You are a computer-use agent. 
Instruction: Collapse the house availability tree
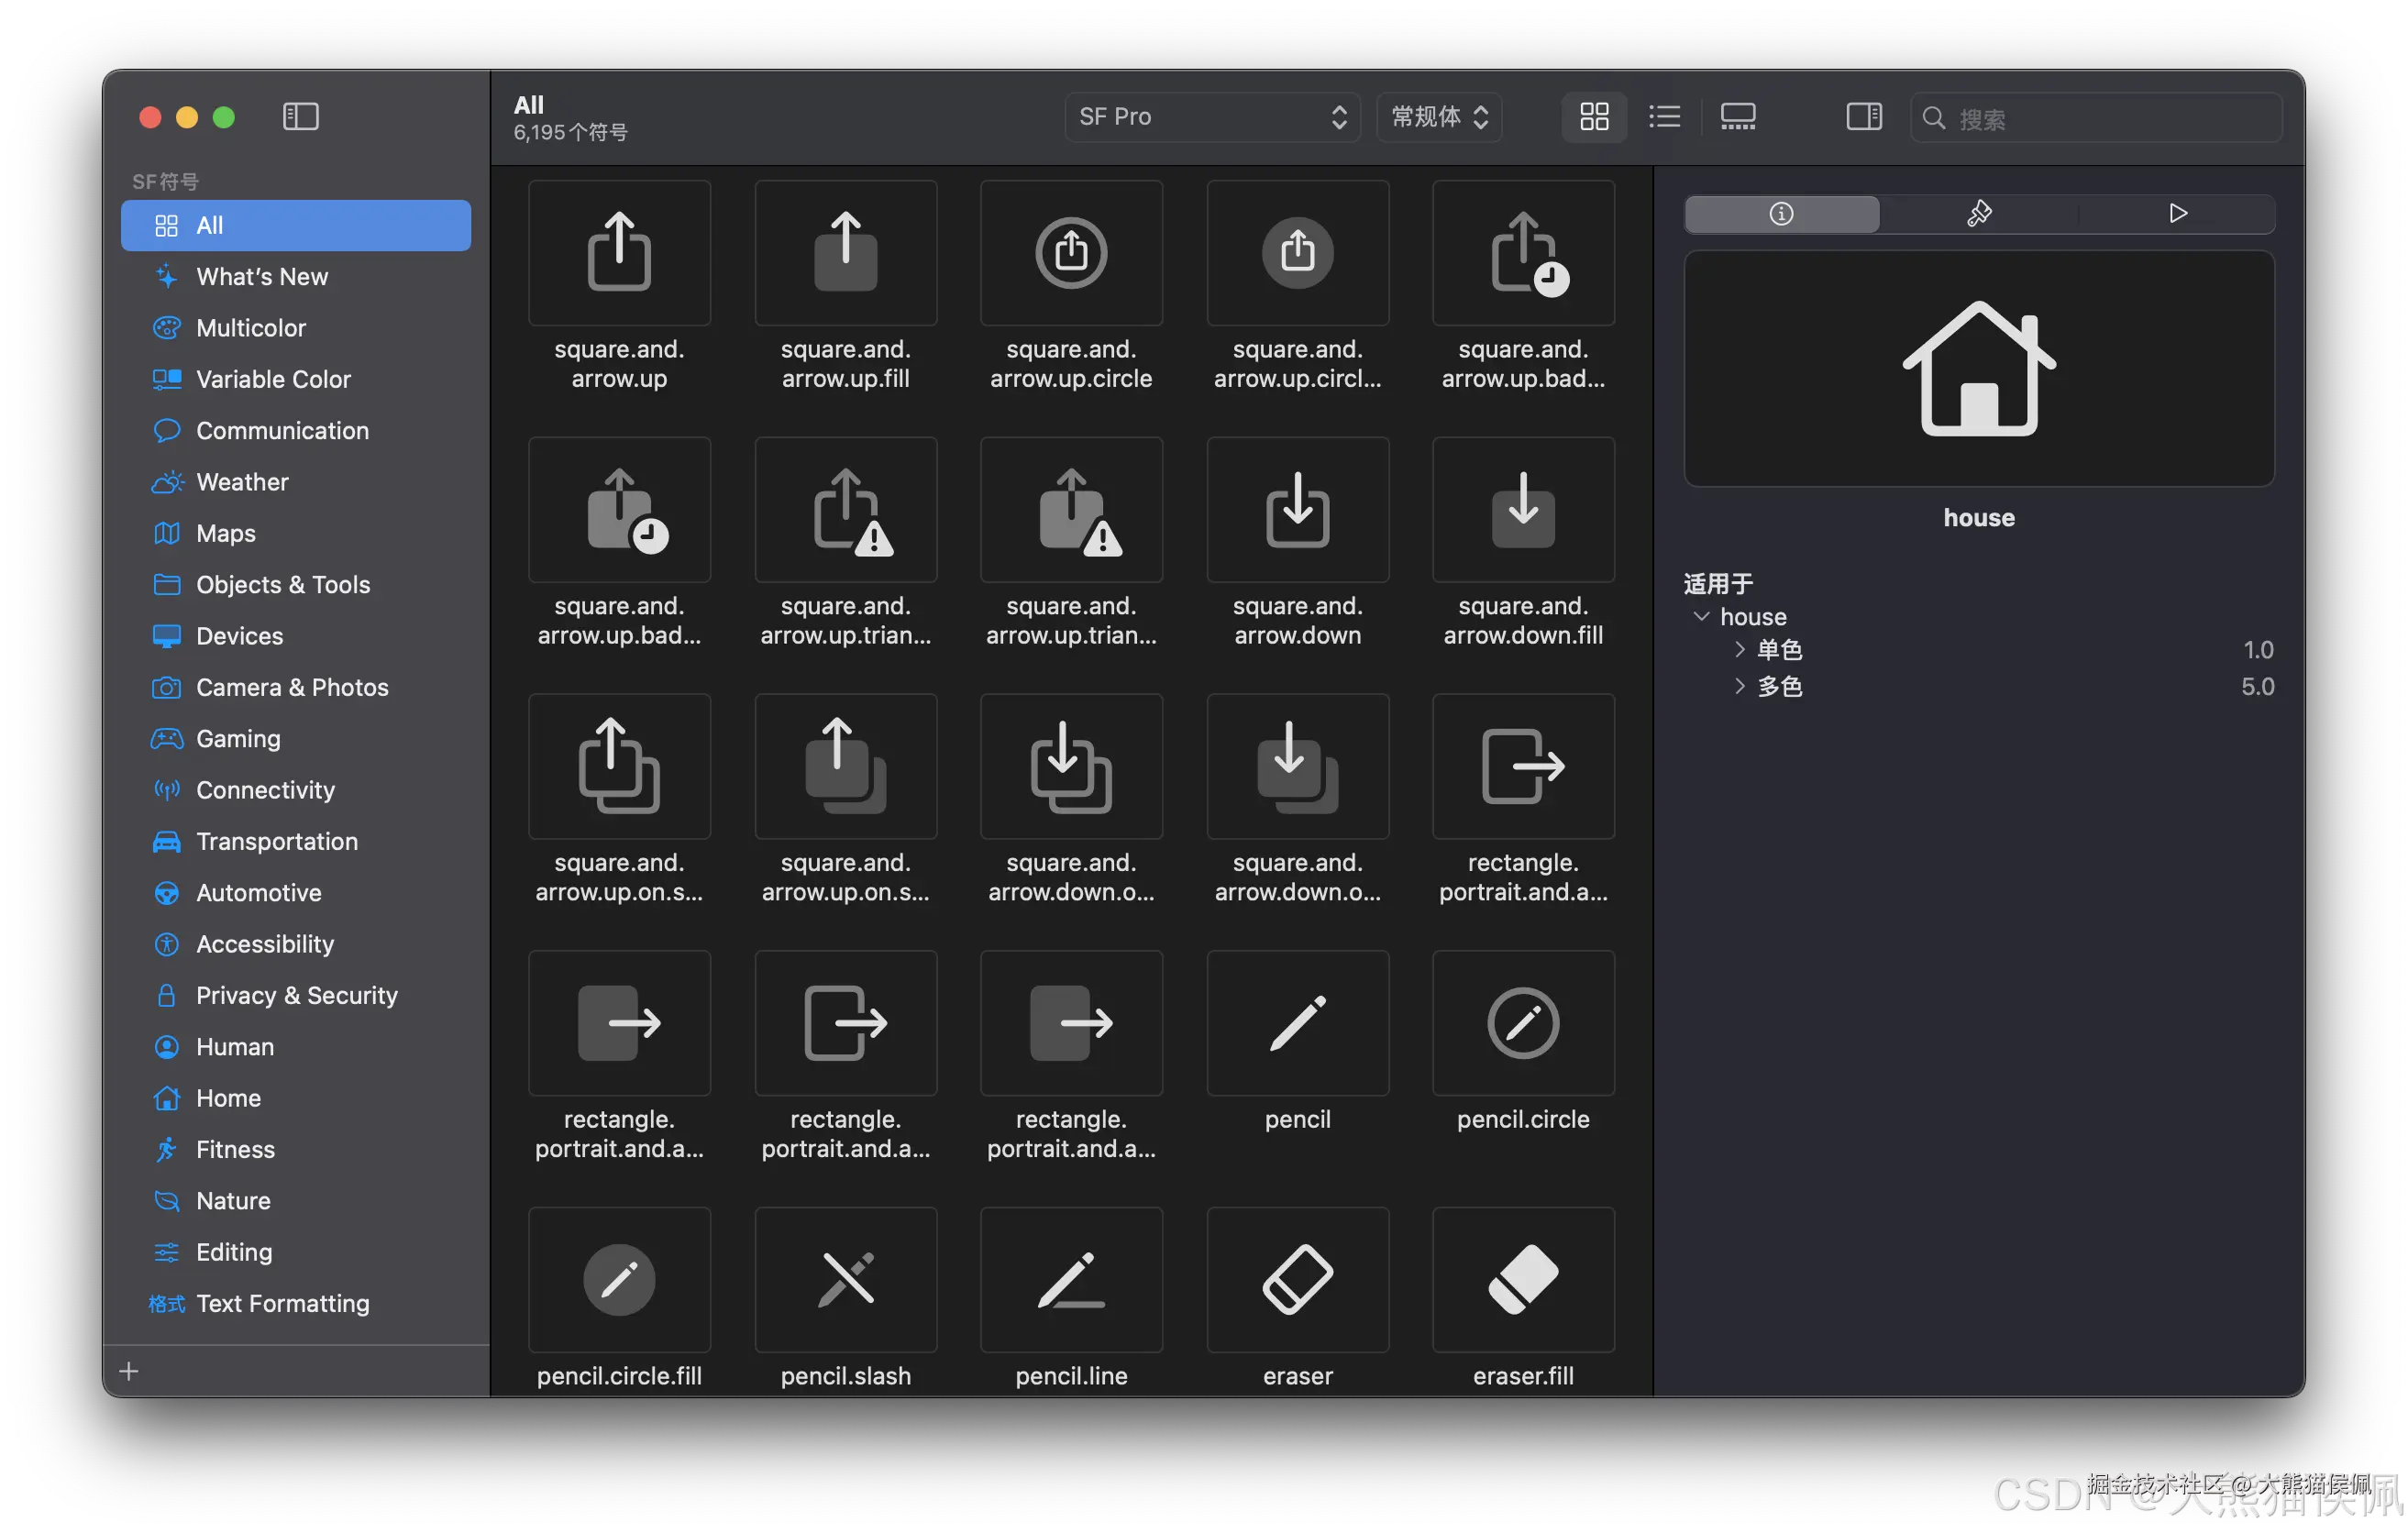click(x=1701, y=616)
